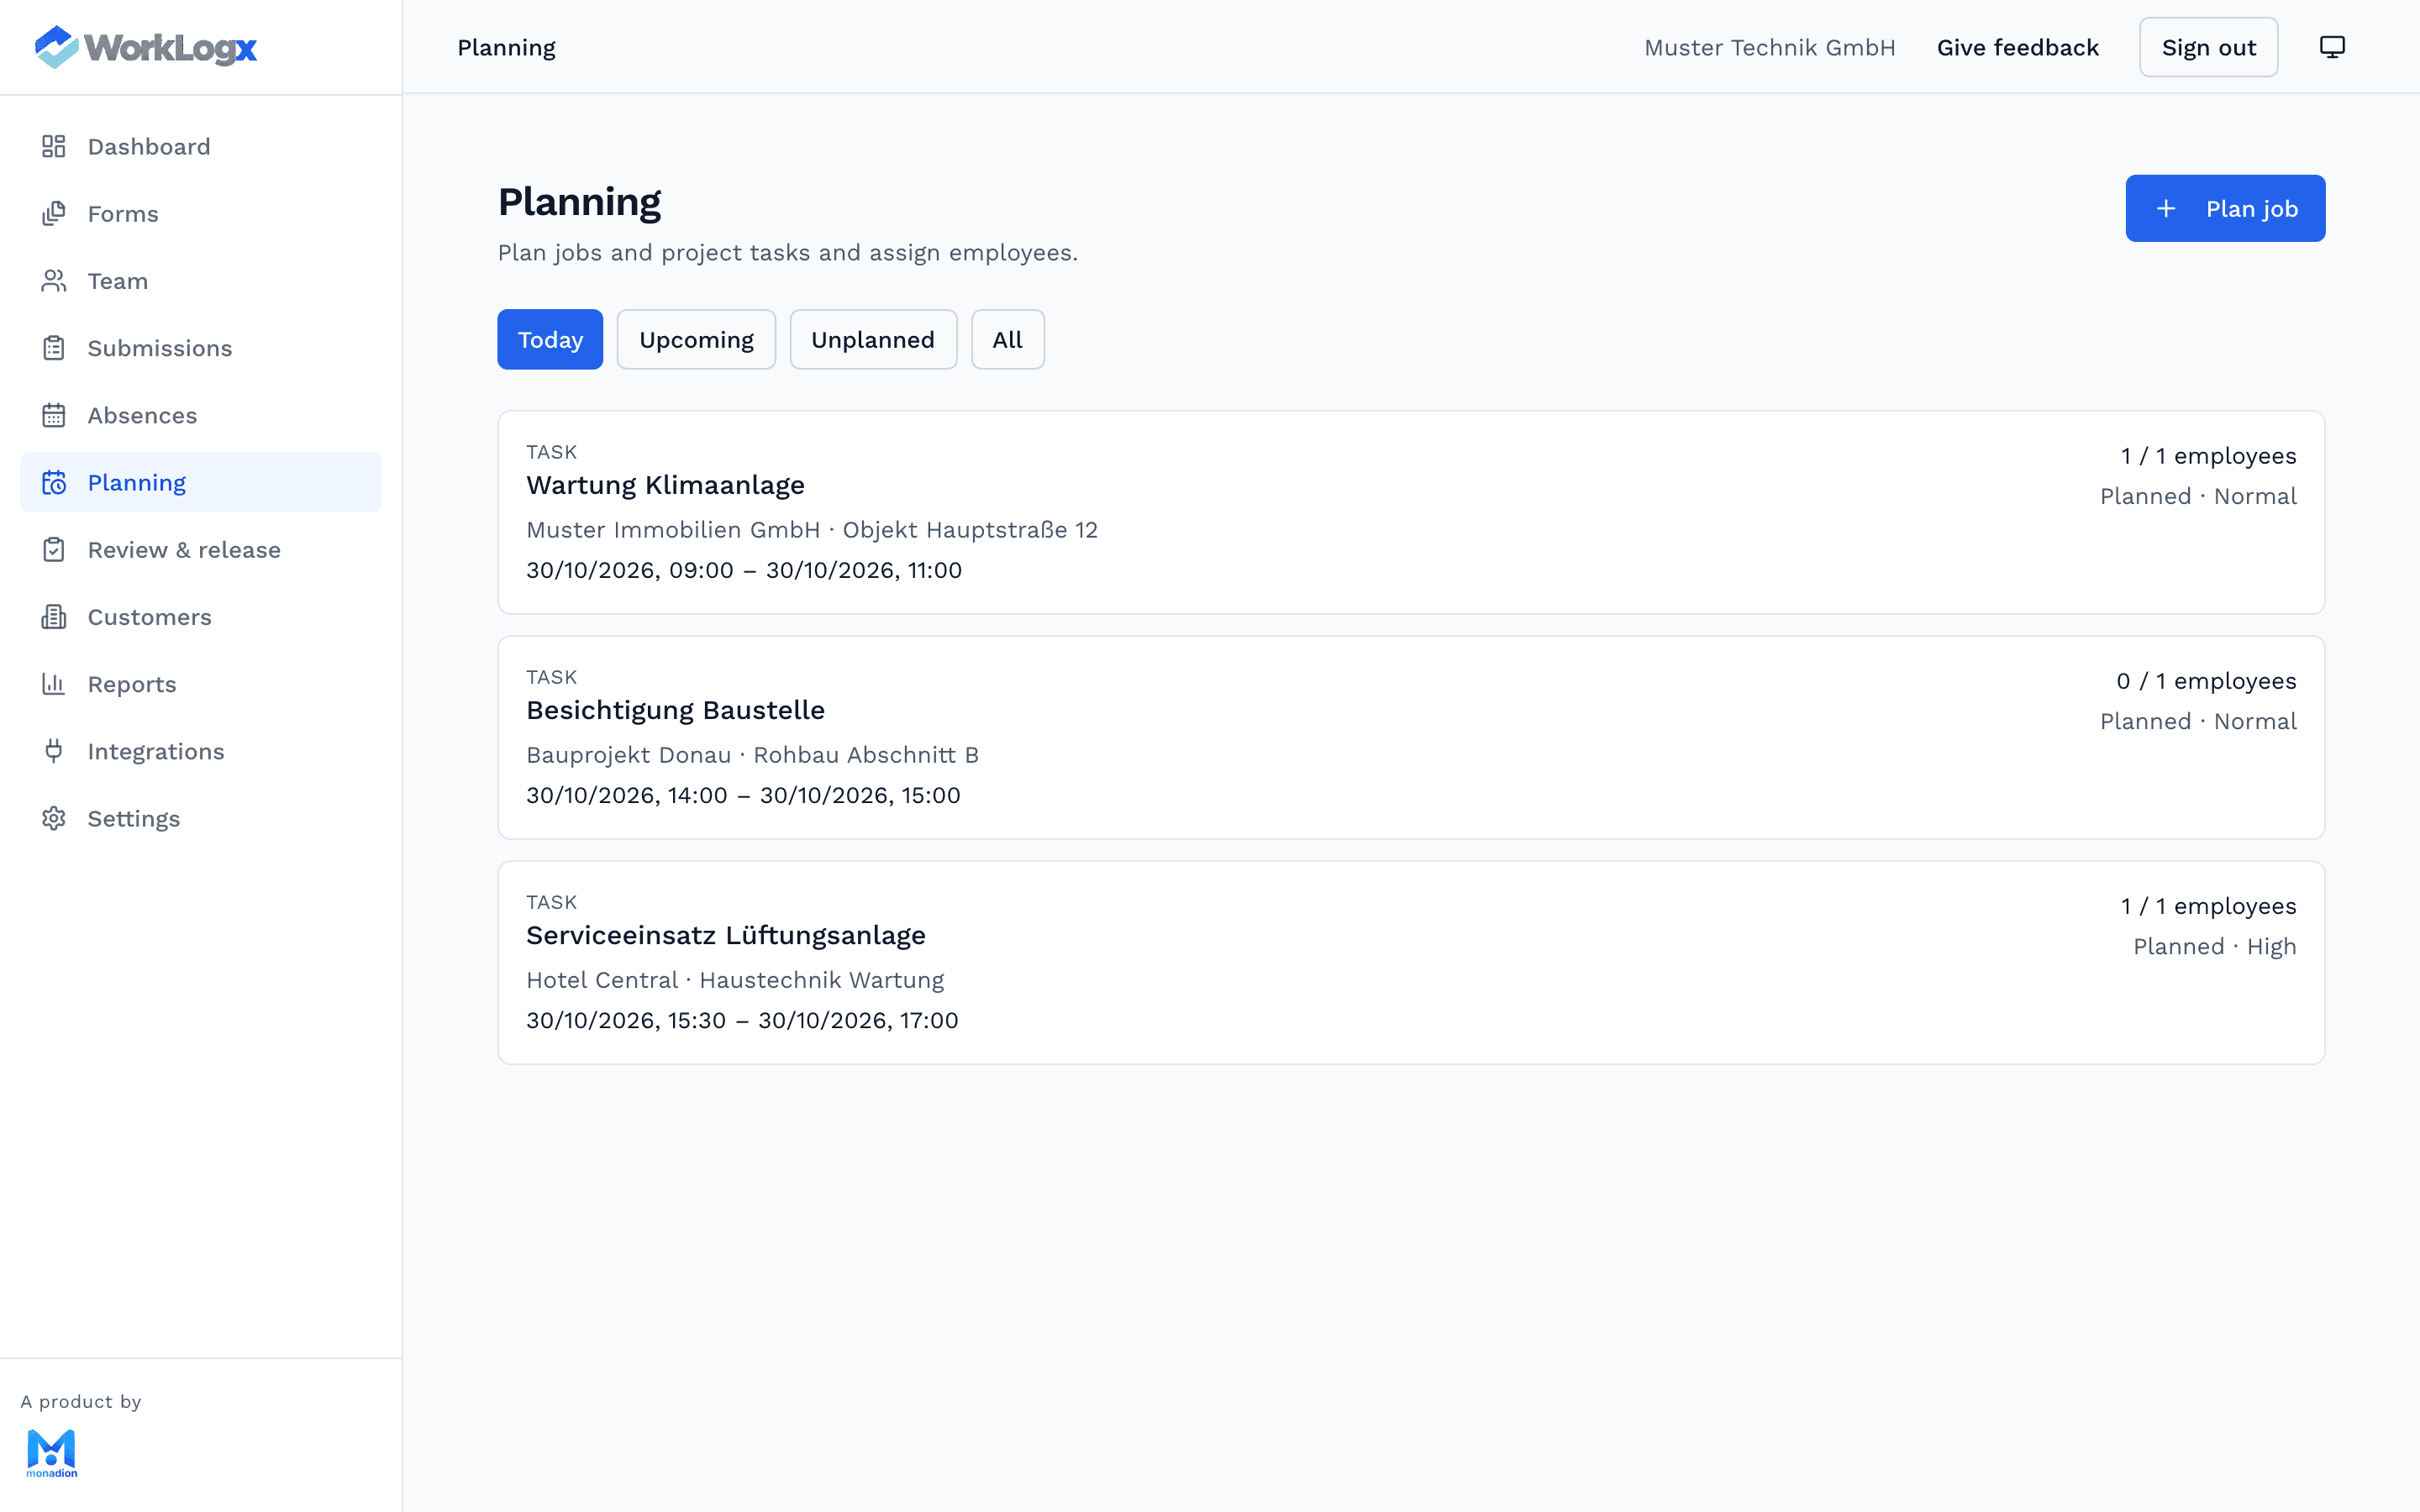
Task: Open Settings from sidebar
Action: point(200,818)
